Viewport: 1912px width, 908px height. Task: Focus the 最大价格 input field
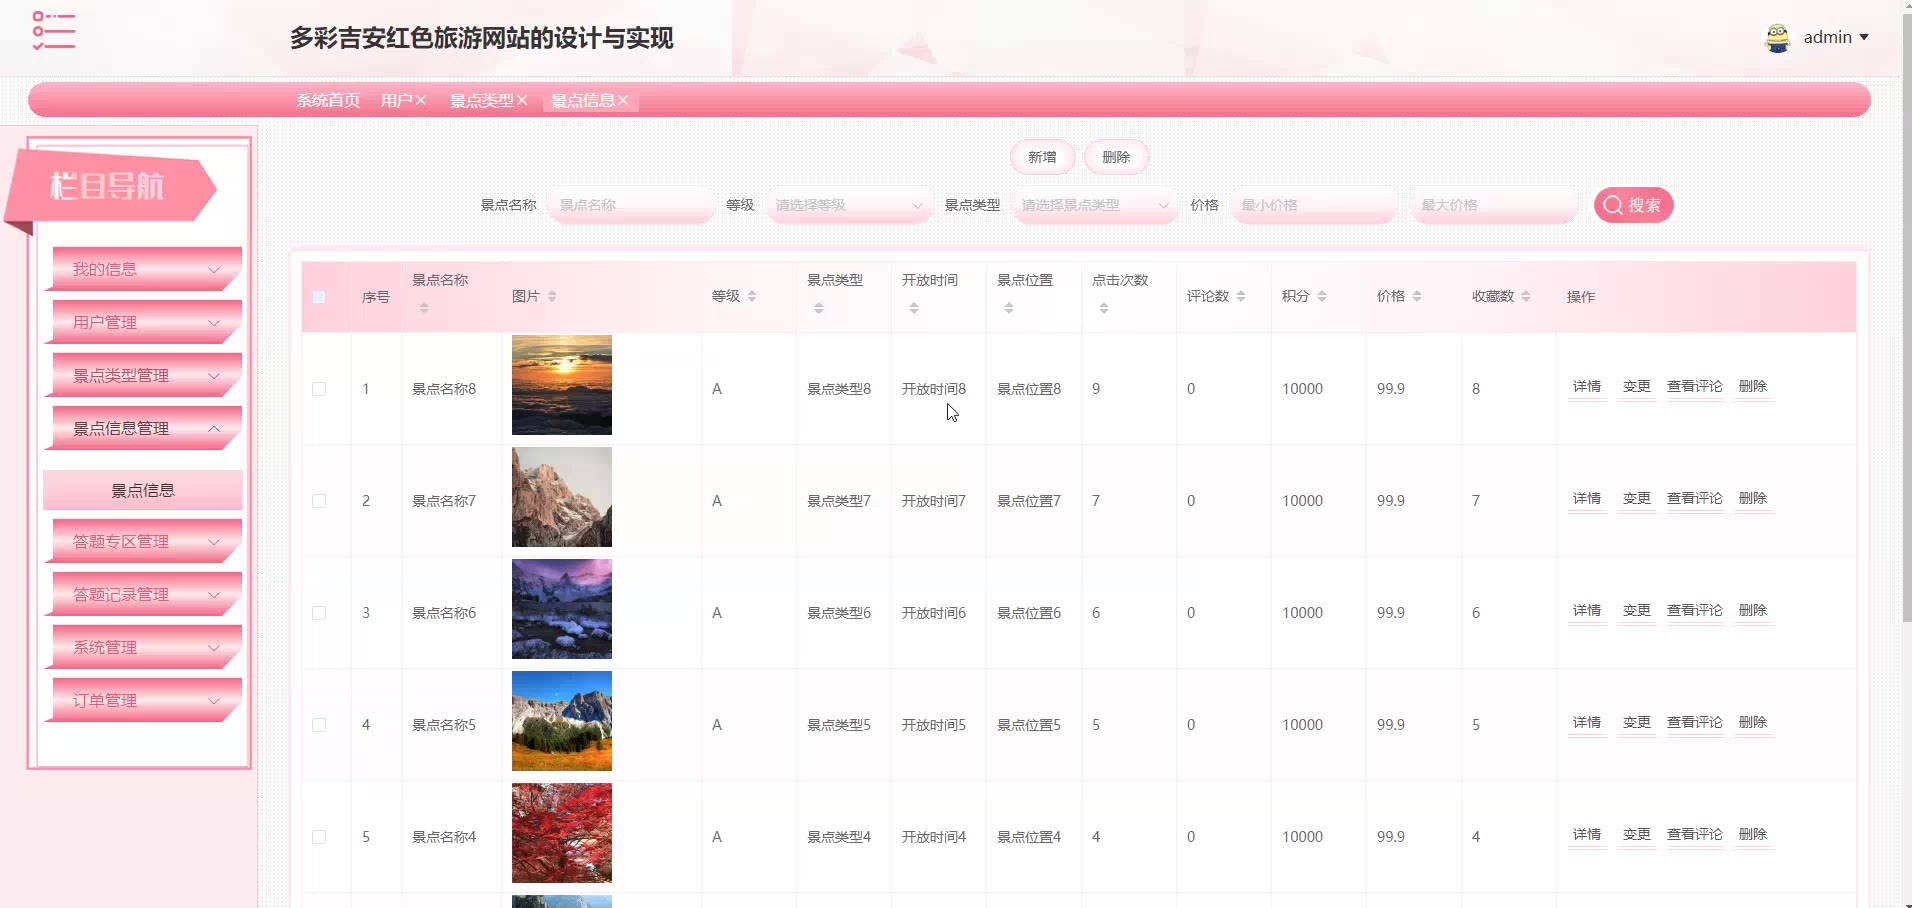click(x=1494, y=205)
